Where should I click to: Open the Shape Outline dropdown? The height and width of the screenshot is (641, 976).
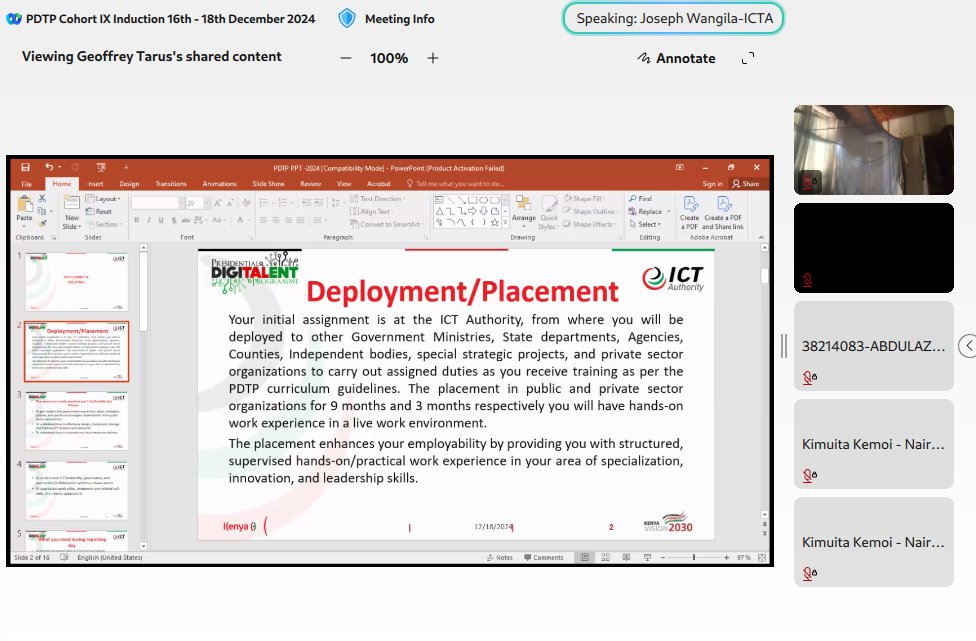(590, 212)
